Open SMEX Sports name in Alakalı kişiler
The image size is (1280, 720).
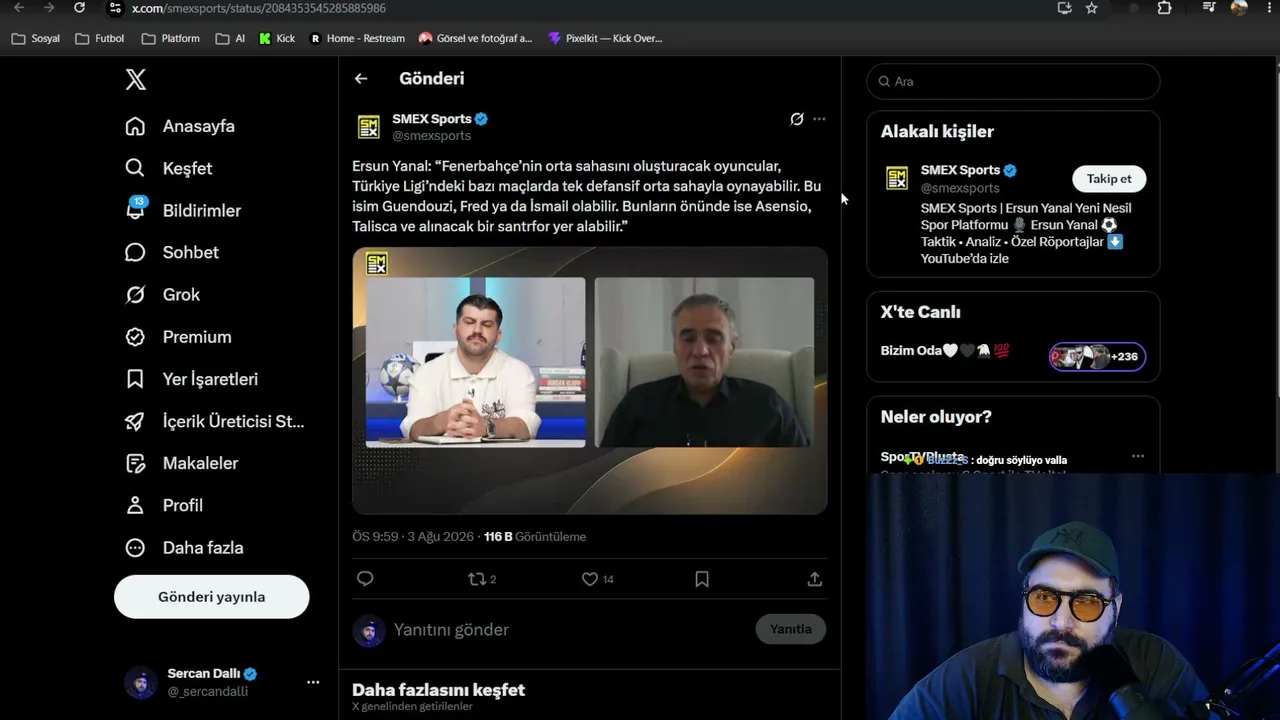click(x=960, y=170)
